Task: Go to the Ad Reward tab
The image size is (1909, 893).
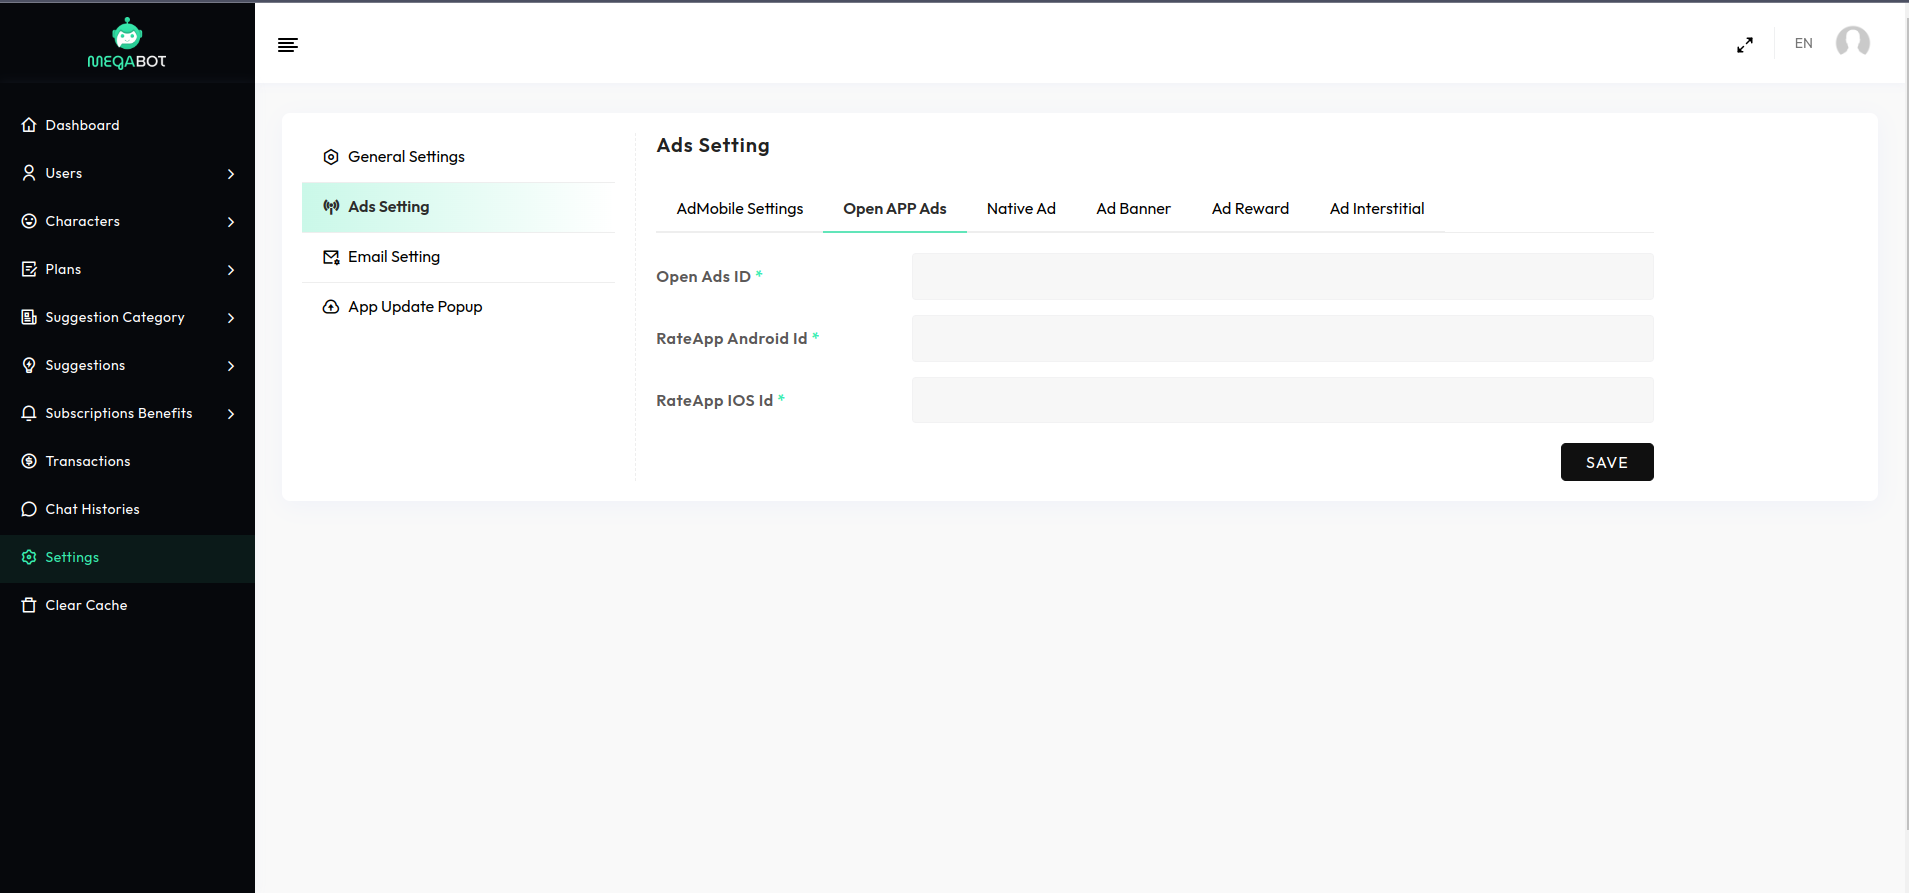Action: tap(1250, 209)
